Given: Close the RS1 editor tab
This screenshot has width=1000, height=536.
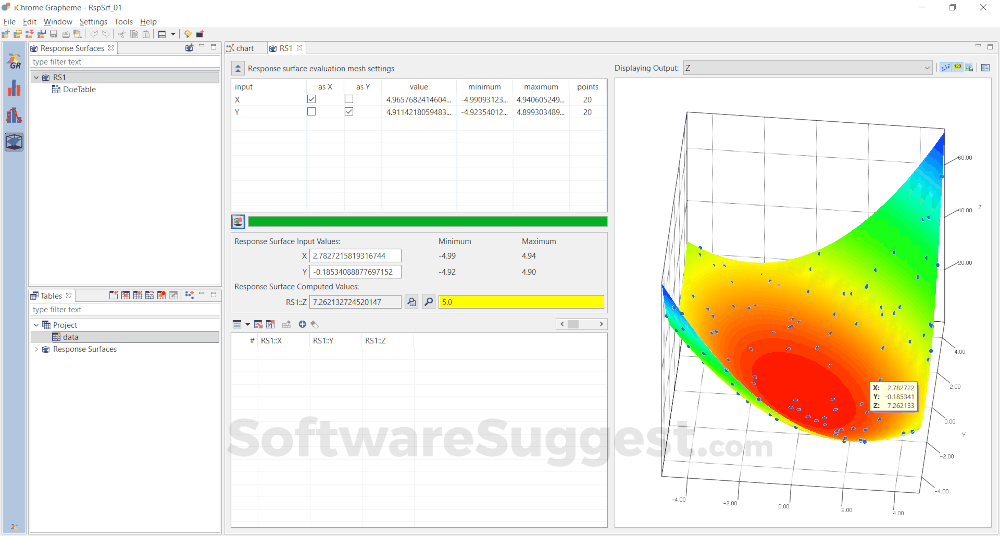Looking at the screenshot, I should [x=299, y=48].
